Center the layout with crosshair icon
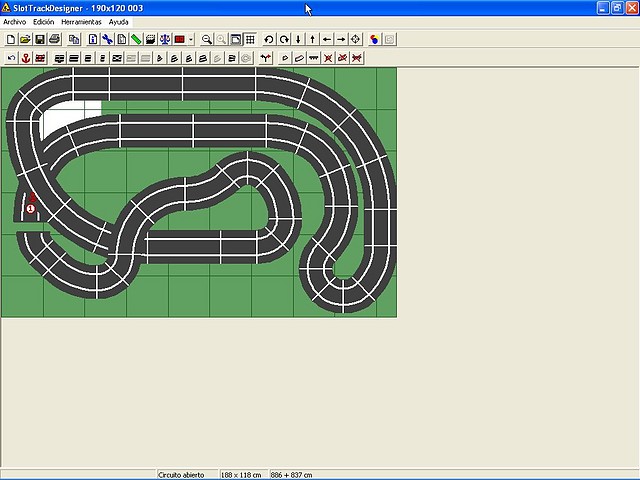Image resolution: width=640 pixels, height=480 pixels. tap(356, 39)
